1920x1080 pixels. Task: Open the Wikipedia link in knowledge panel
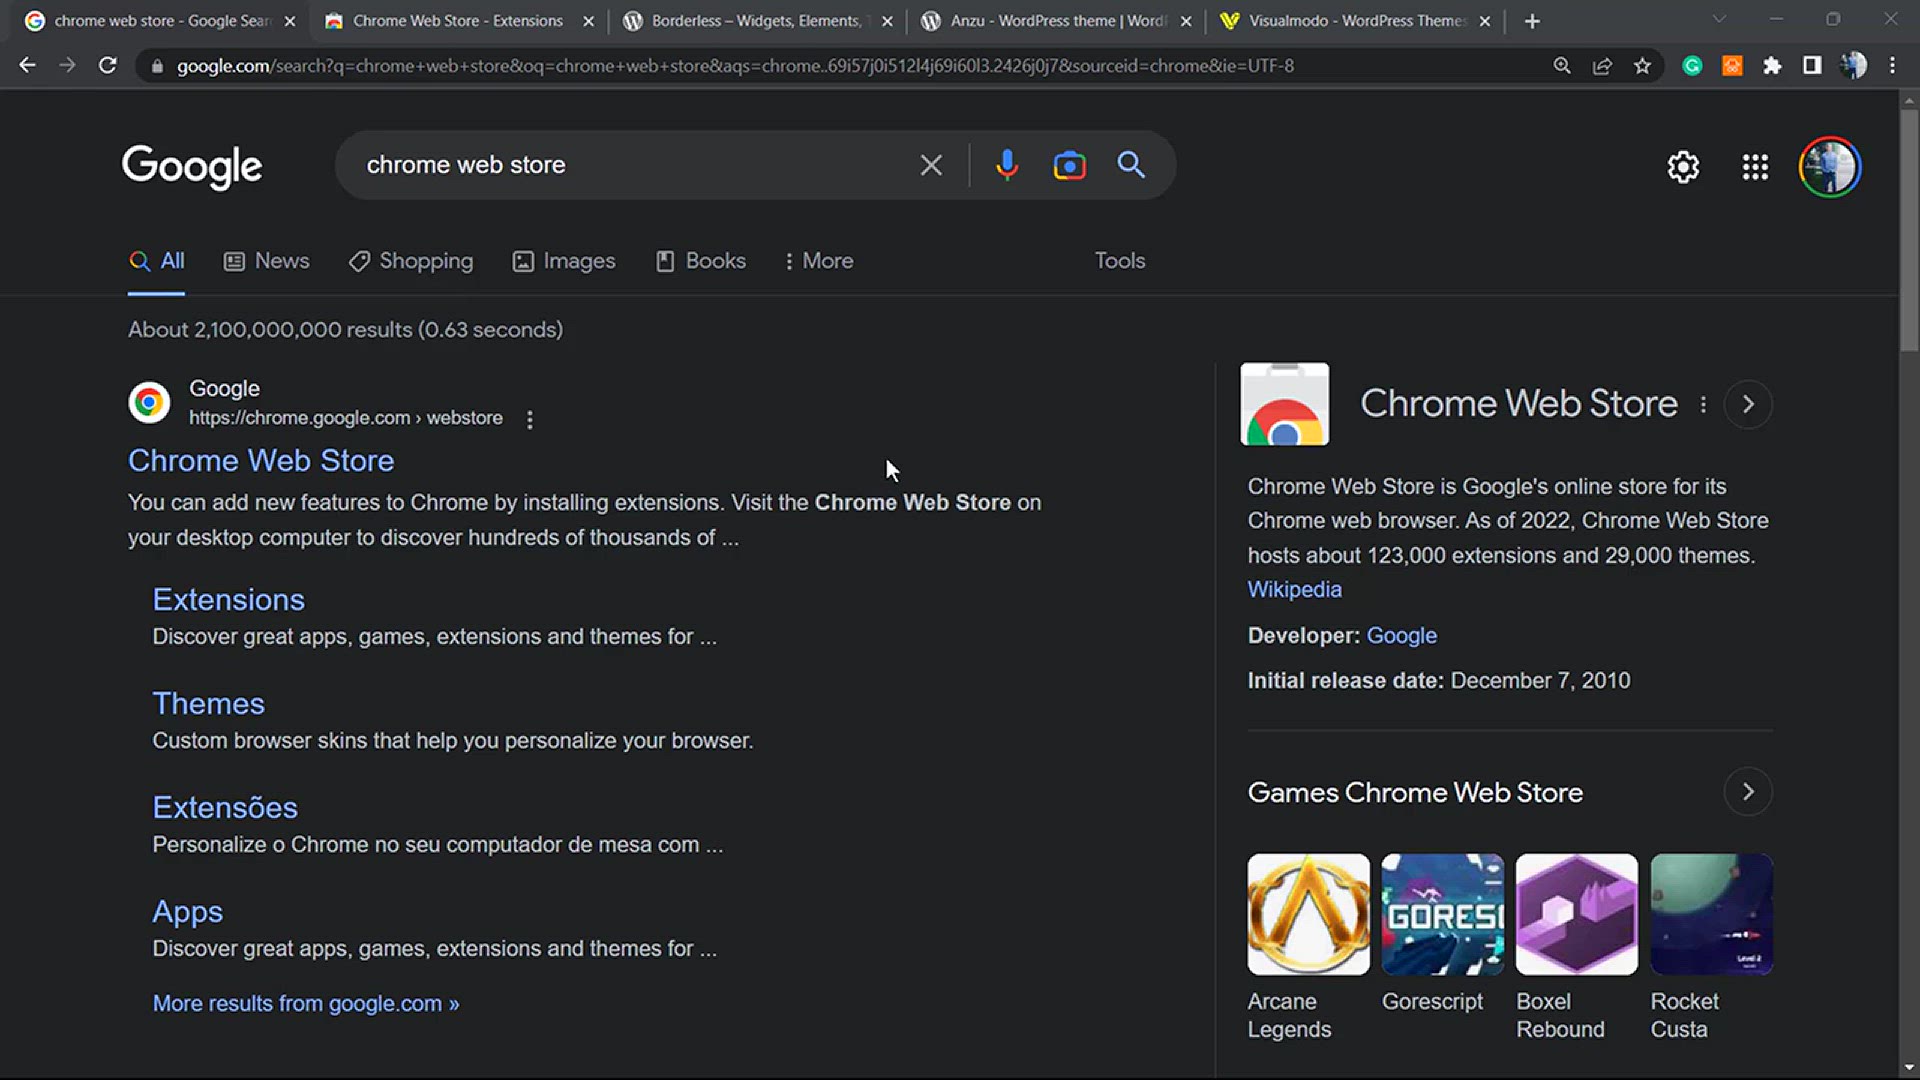coord(1294,590)
